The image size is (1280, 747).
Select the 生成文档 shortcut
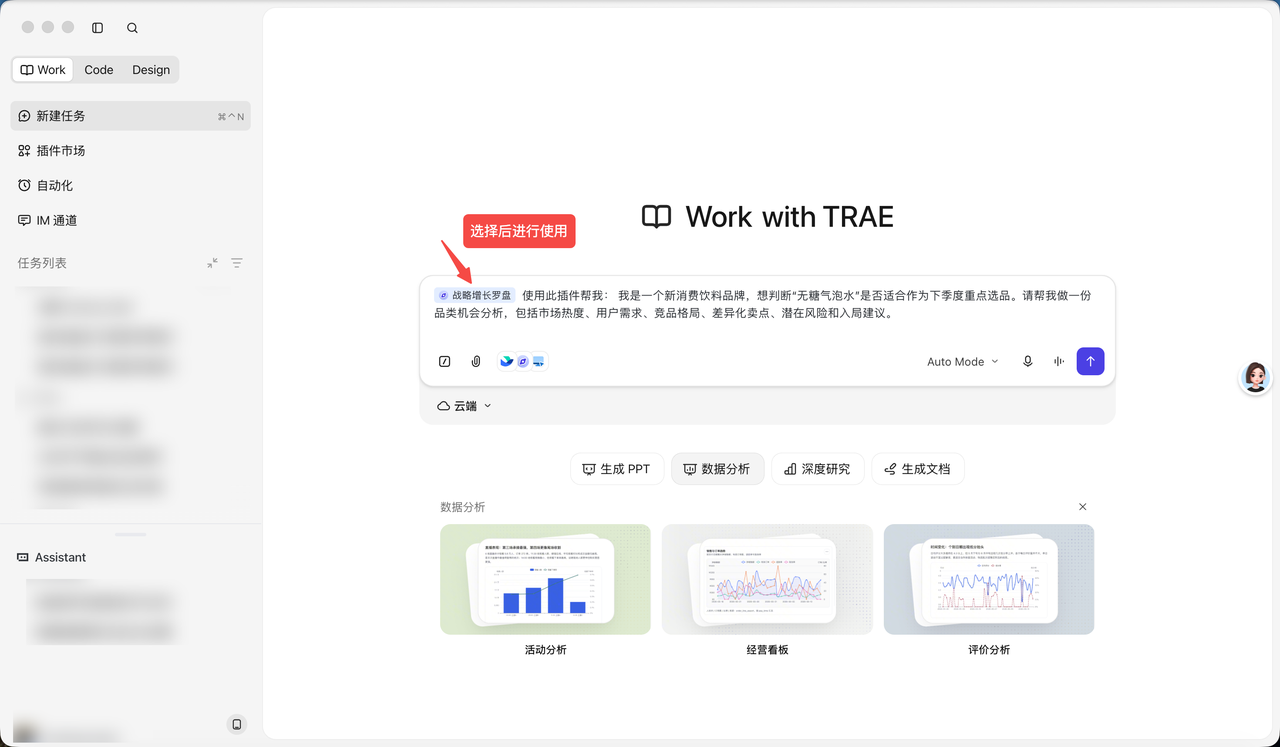[x=918, y=469]
